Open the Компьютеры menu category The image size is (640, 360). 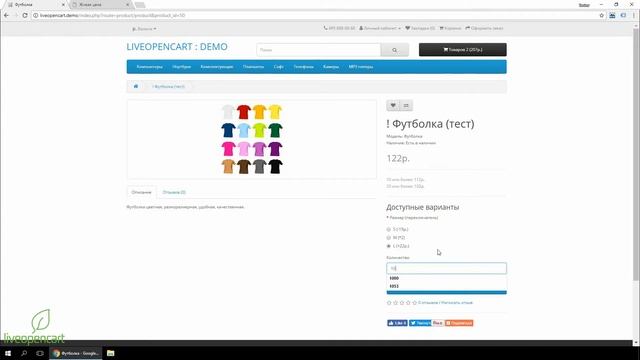tap(149, 67)
